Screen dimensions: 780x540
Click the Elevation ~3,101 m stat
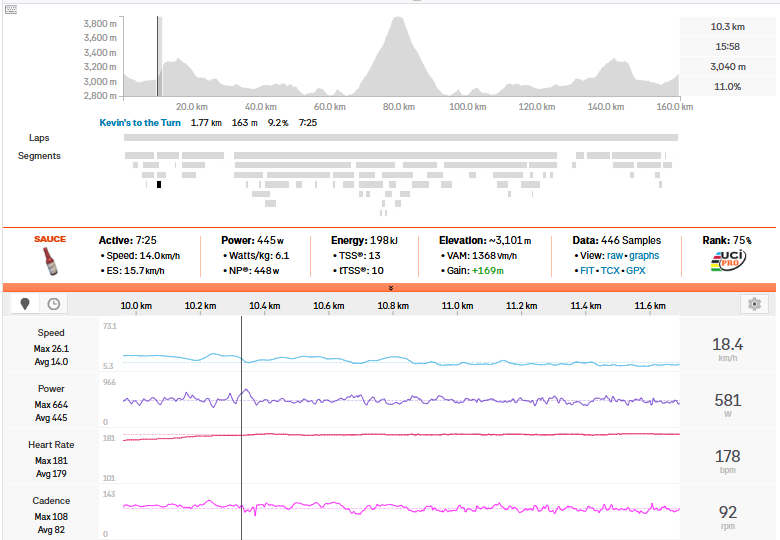point(485,241)
